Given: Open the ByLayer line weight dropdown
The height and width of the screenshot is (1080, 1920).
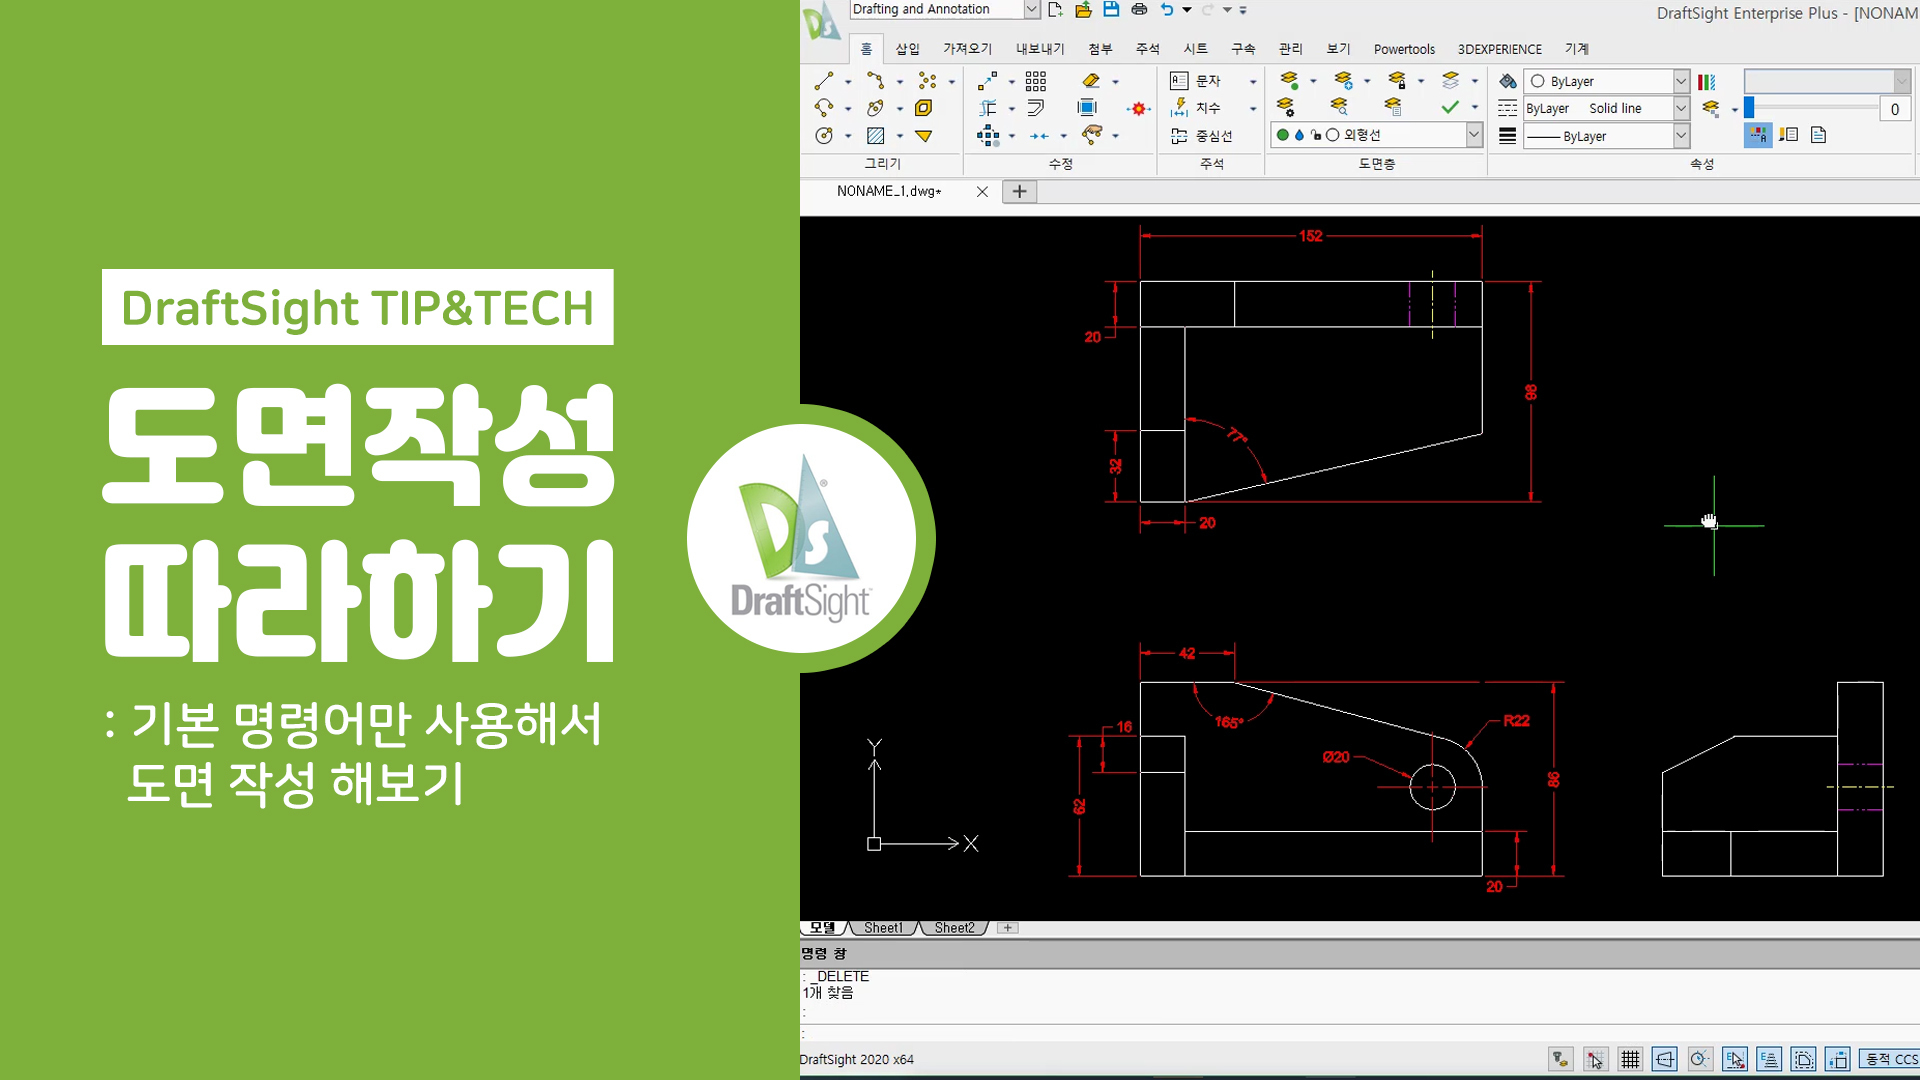Looking at the screenshot, I should click(x=1681, y=136).
